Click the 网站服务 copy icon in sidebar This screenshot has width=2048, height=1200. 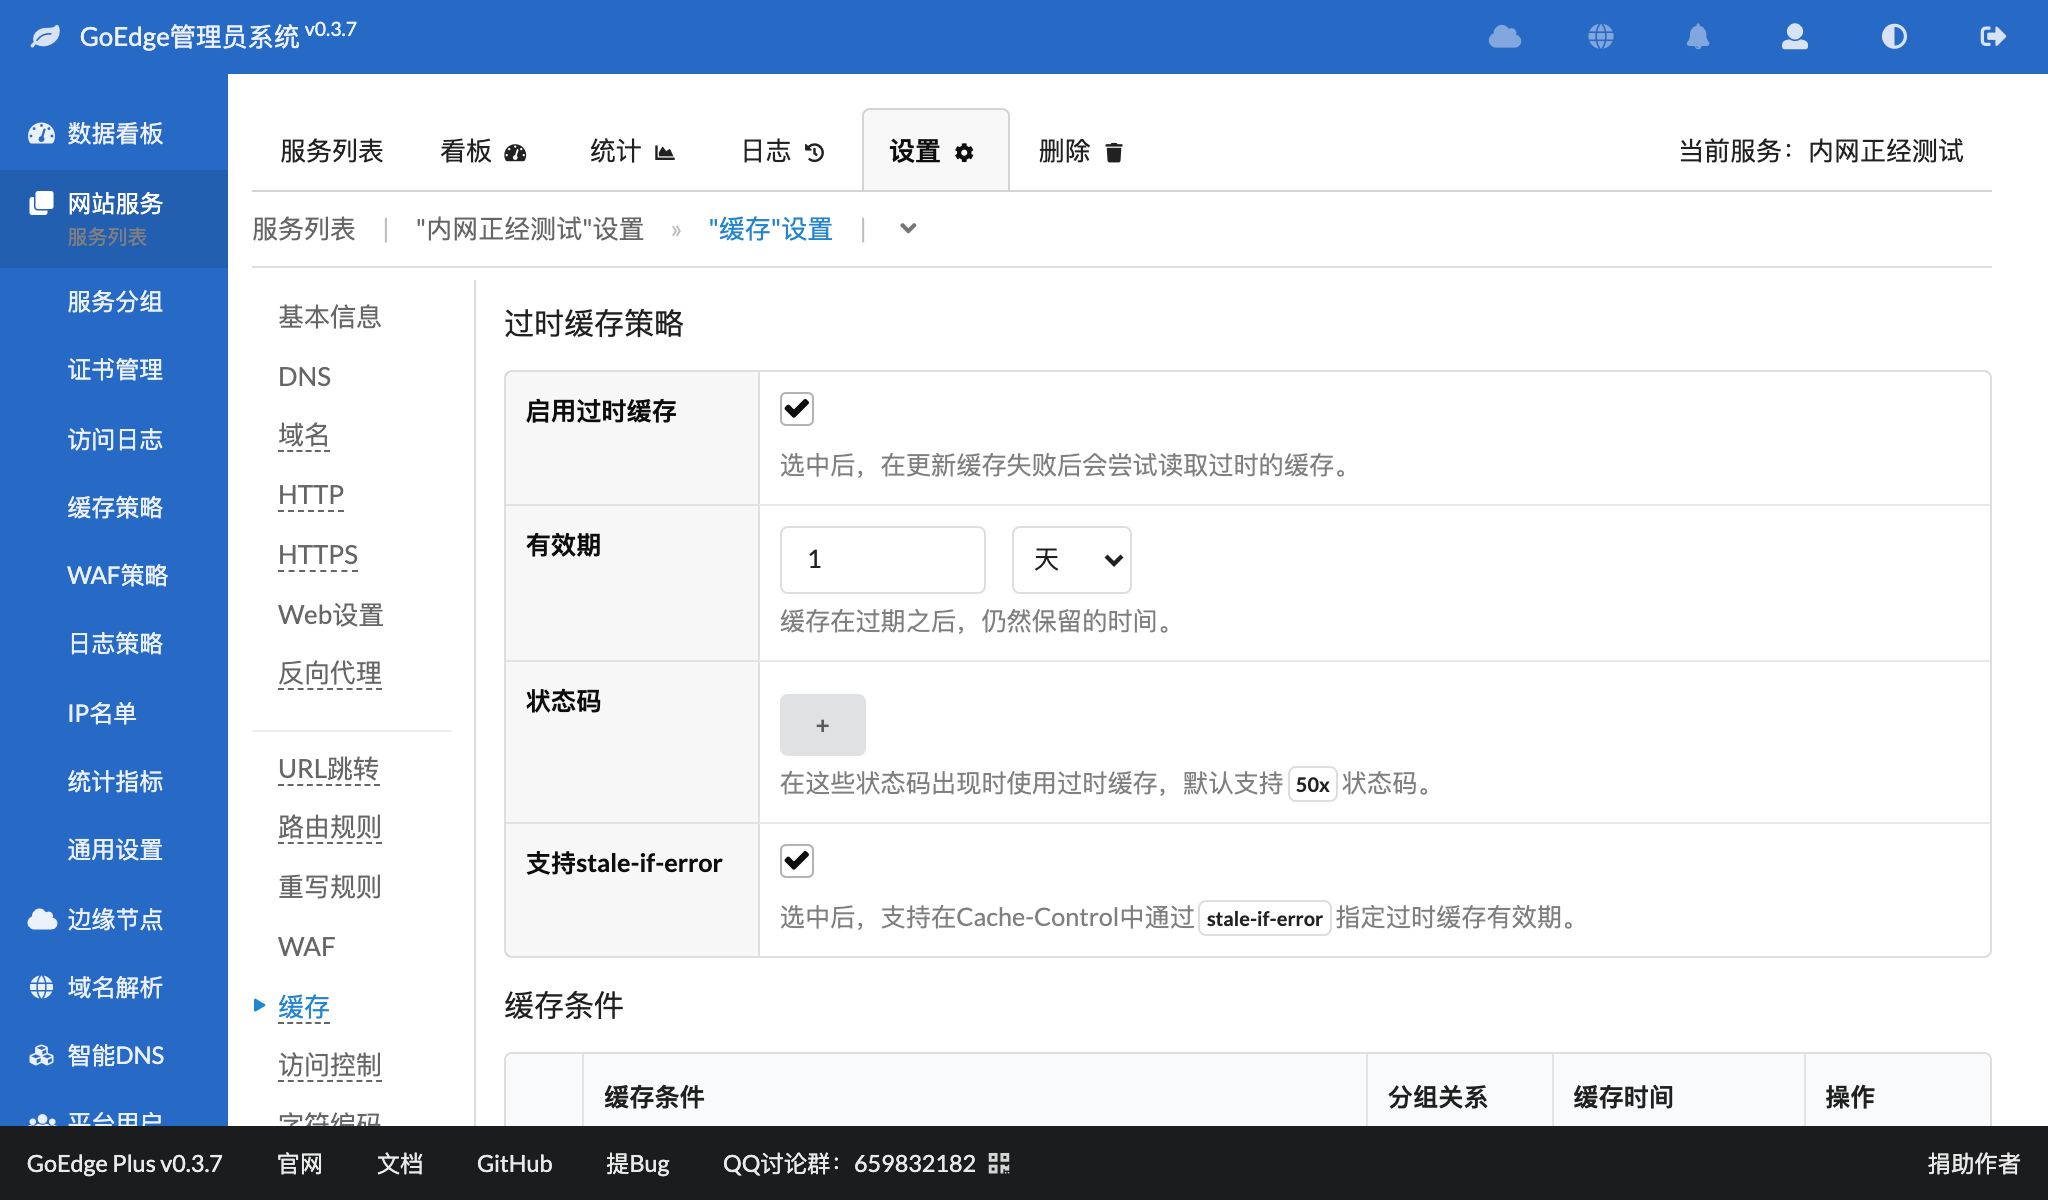click(x=41, y=203)
